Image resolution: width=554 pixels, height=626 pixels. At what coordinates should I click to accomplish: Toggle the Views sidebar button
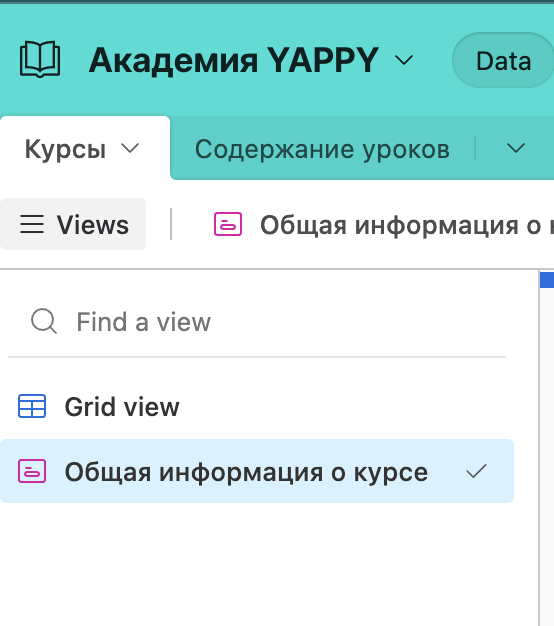73,224
